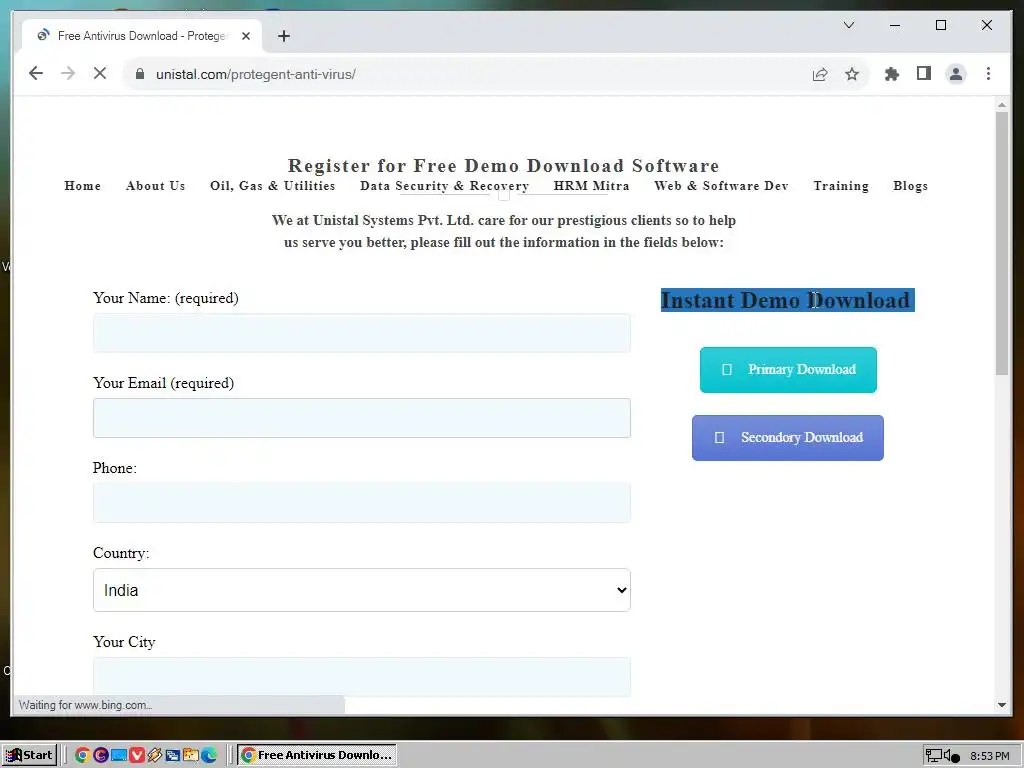Open the Windows Start button

(29, 755)
